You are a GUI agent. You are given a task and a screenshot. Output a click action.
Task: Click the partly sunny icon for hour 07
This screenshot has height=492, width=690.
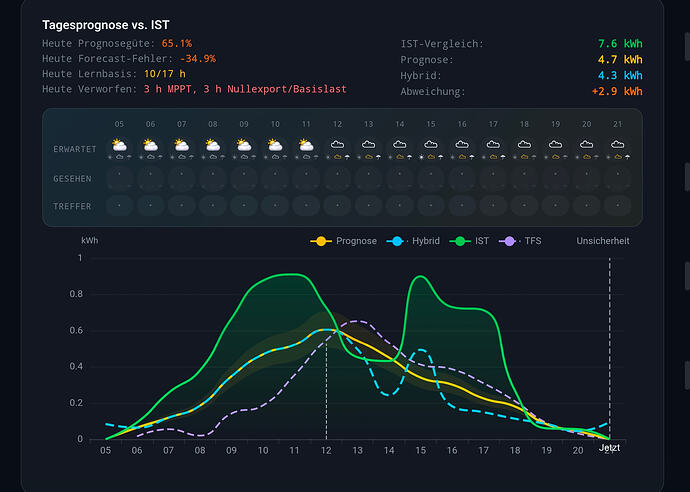pos(182,144)
